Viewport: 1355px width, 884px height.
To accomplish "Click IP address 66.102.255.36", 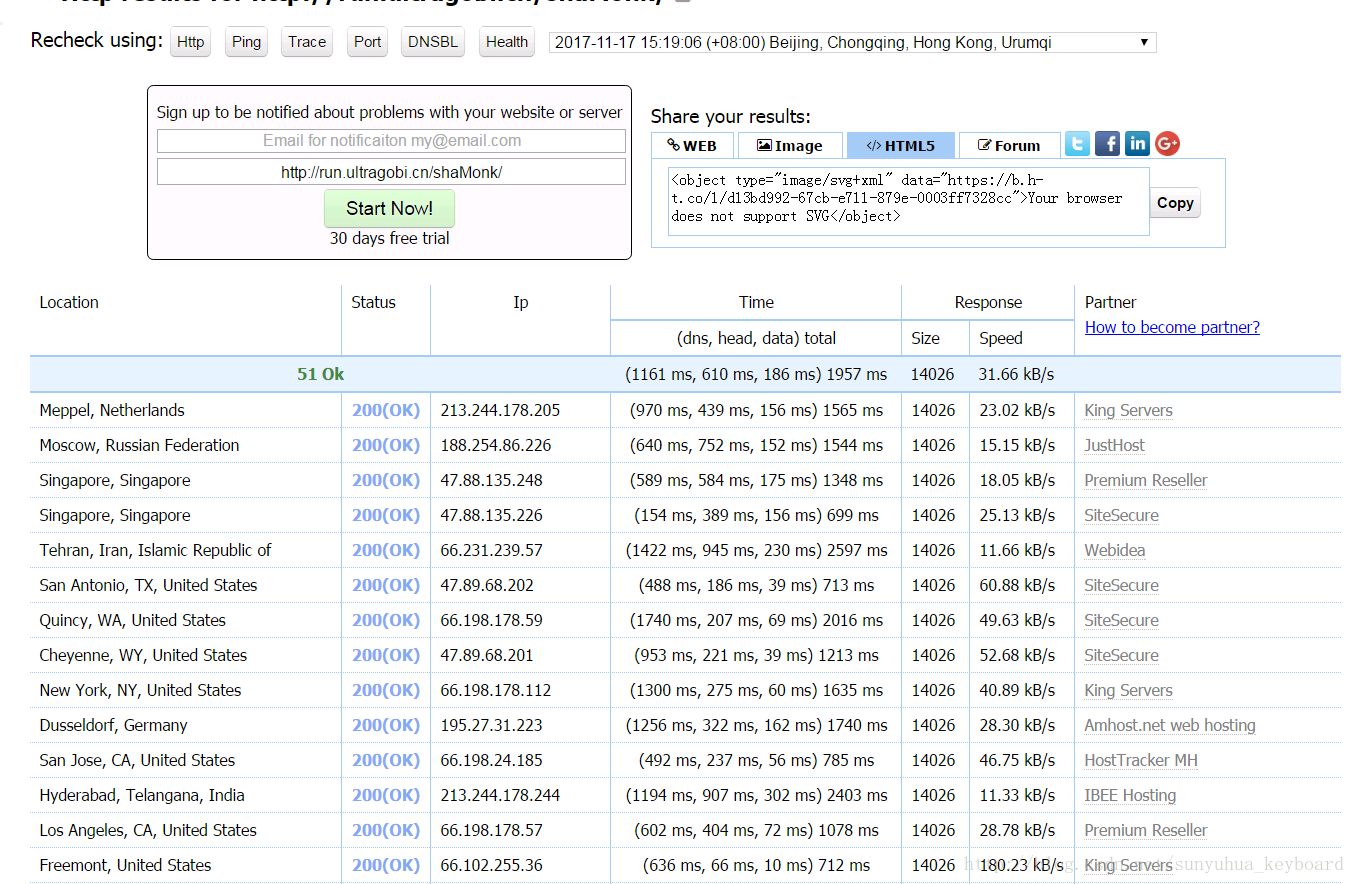I will 491,865.
